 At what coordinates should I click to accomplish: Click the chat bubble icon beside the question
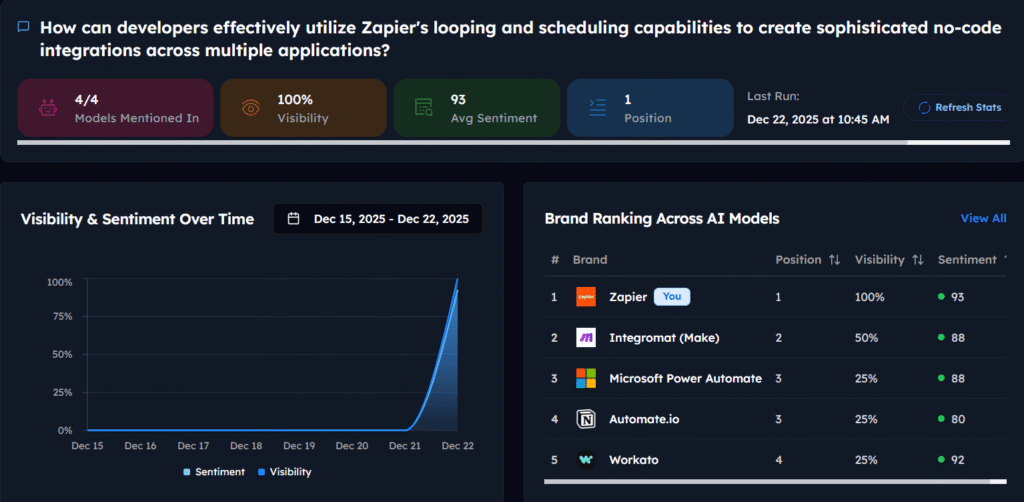tap(24, 27)
